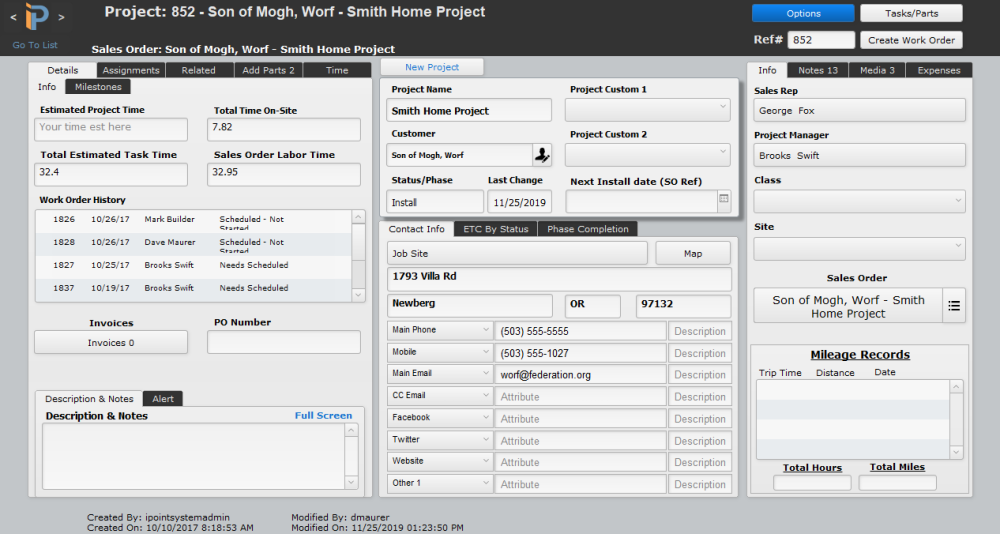
Task: Open calendar picker for Next Install date
Action: click(x=724, y=199)
